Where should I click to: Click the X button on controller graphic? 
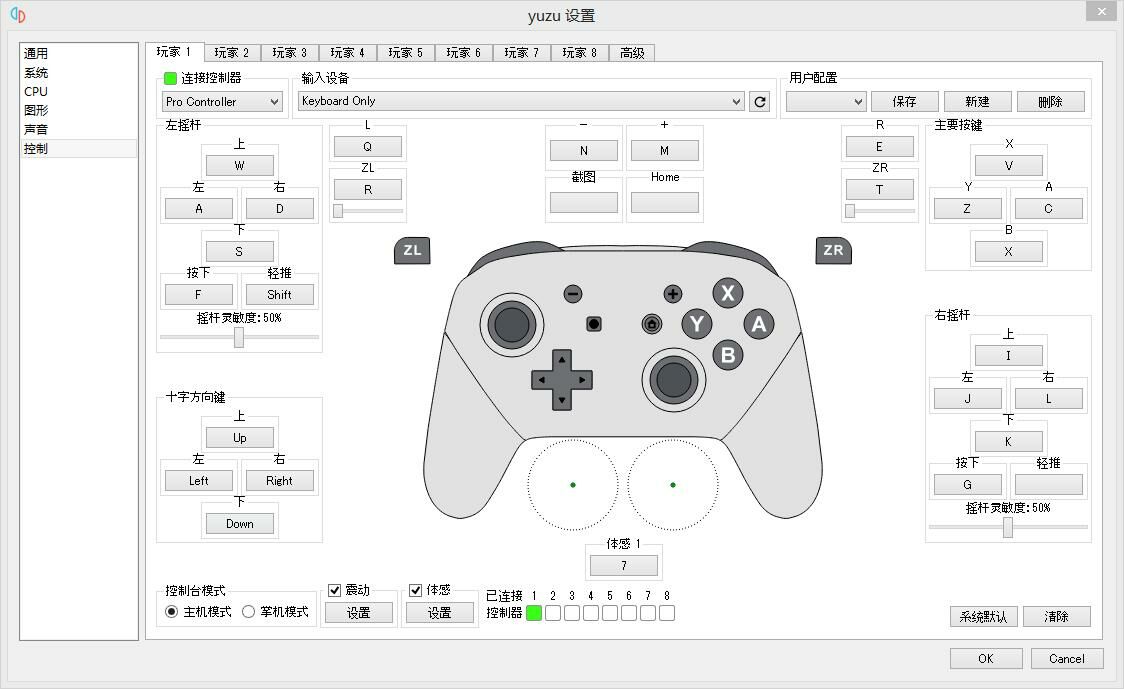coord(727,294)
